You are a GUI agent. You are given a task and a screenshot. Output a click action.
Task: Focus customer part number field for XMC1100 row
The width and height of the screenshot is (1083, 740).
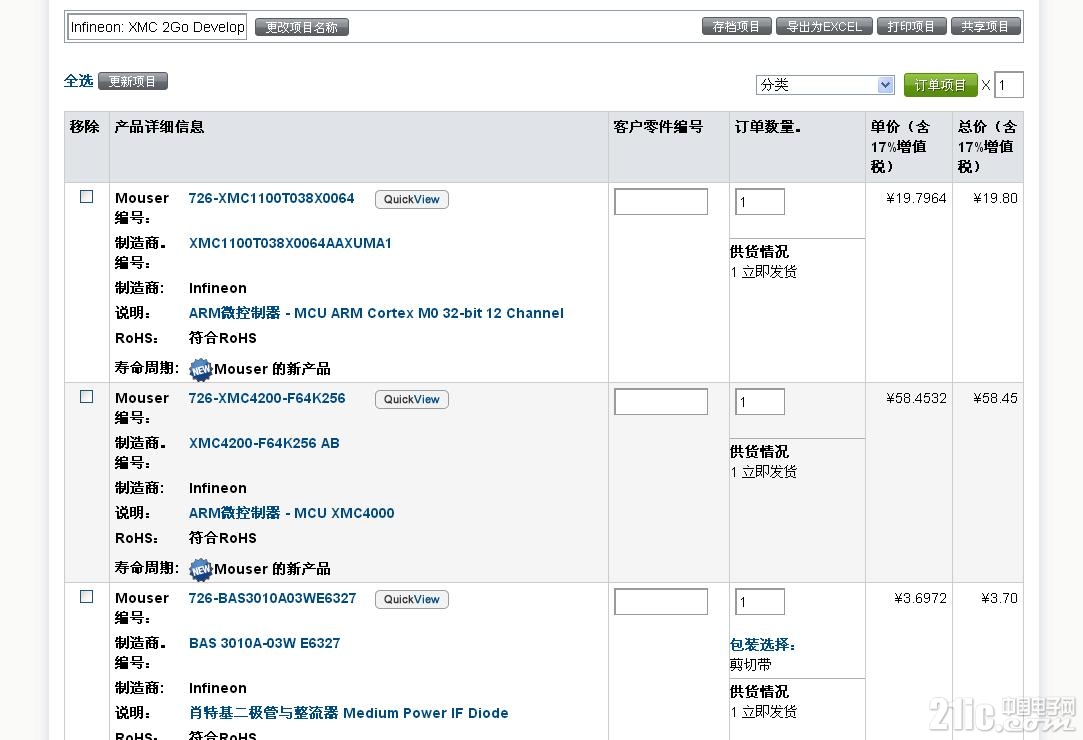661,202
